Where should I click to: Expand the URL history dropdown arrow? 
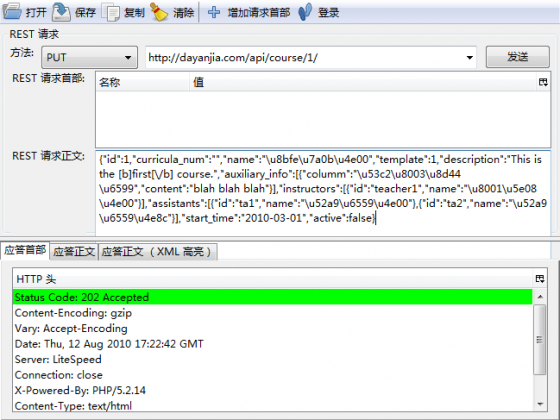(x=470, y=58)
